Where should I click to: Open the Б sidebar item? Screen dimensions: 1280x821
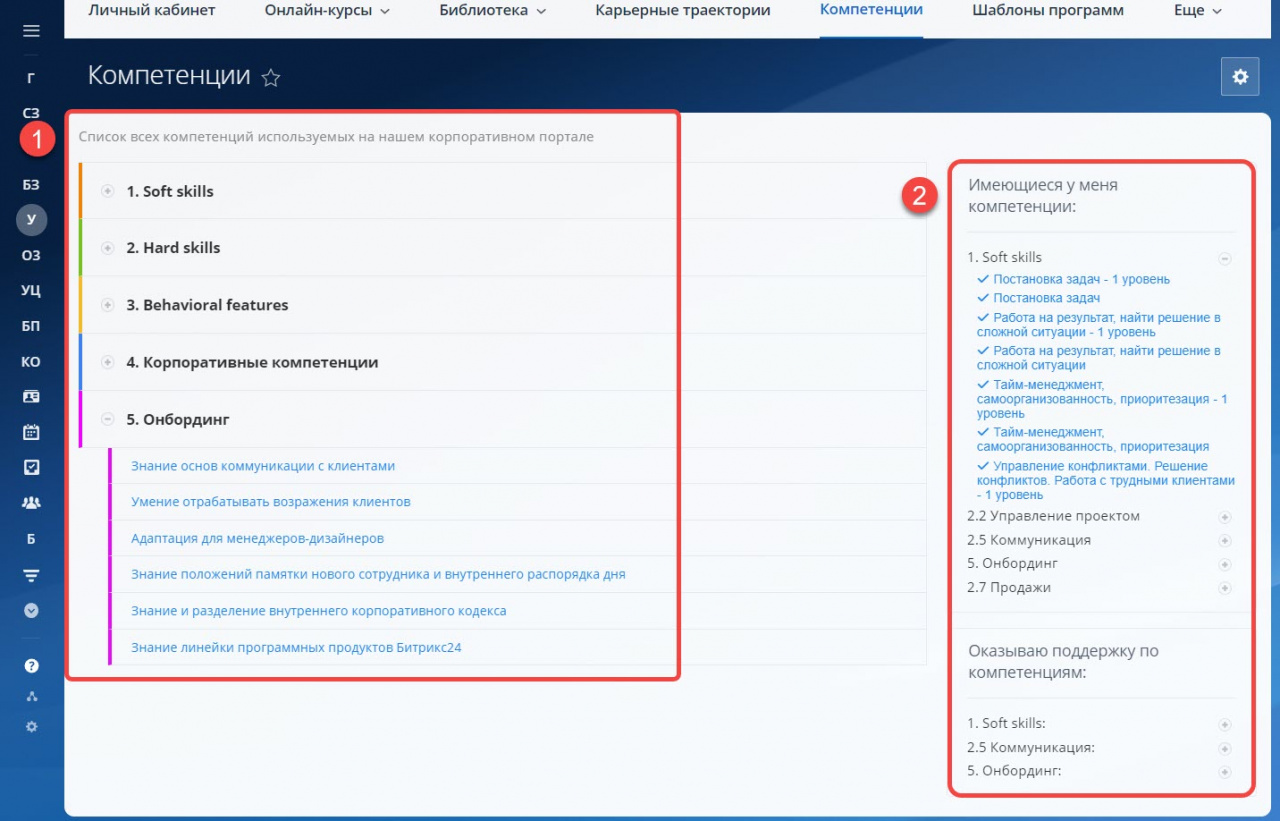pyautogui.click(x=31, y=539)
